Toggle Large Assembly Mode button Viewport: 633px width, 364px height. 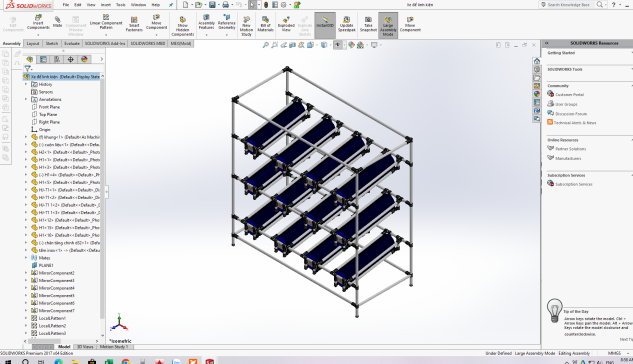tap(388, 25)
